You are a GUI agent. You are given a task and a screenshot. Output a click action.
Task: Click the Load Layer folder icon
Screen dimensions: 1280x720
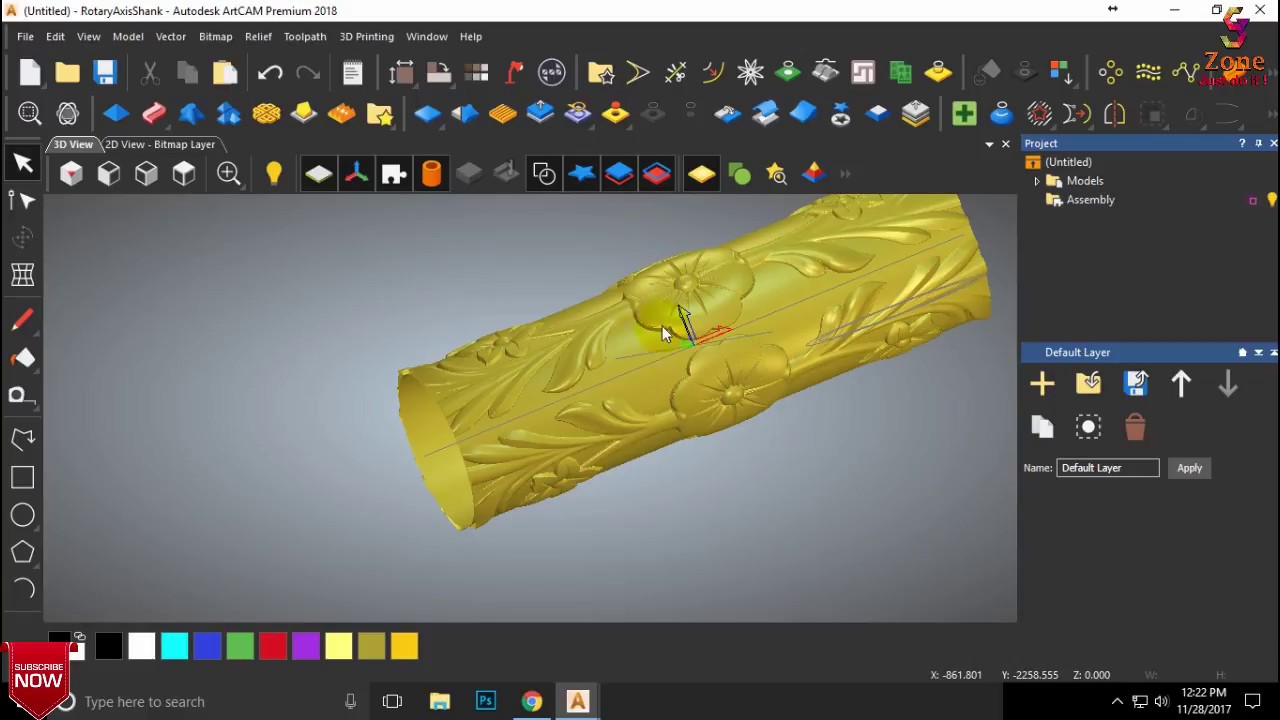point(1088,383)
